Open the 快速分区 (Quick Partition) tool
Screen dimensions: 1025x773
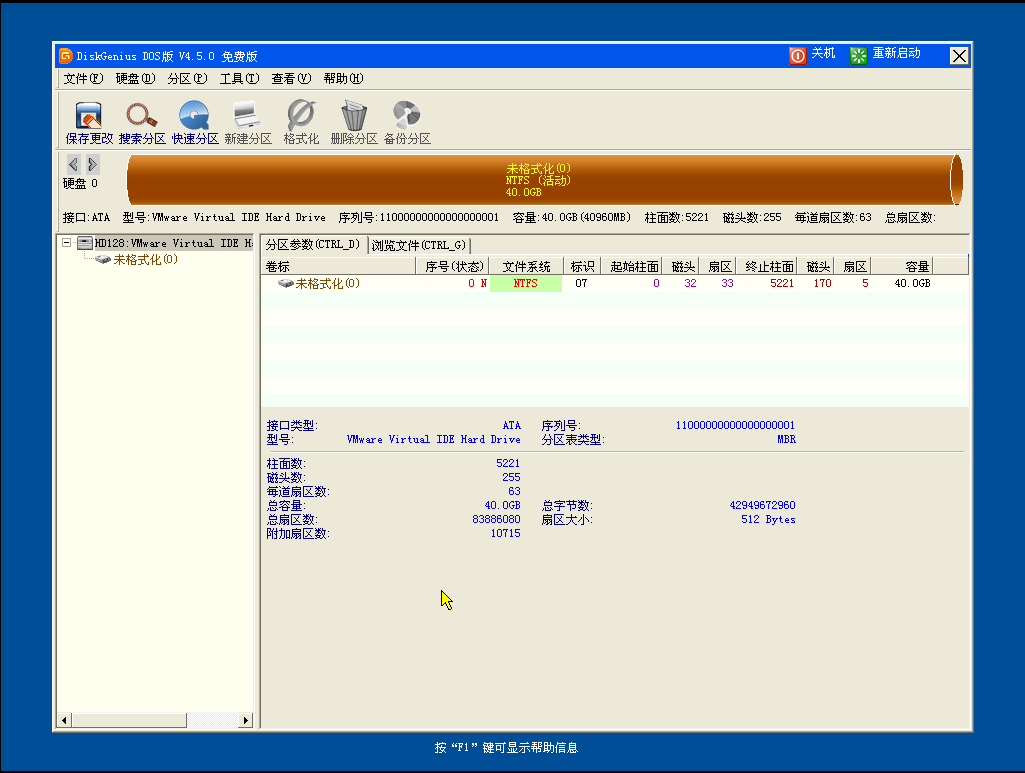click(196, 120)
